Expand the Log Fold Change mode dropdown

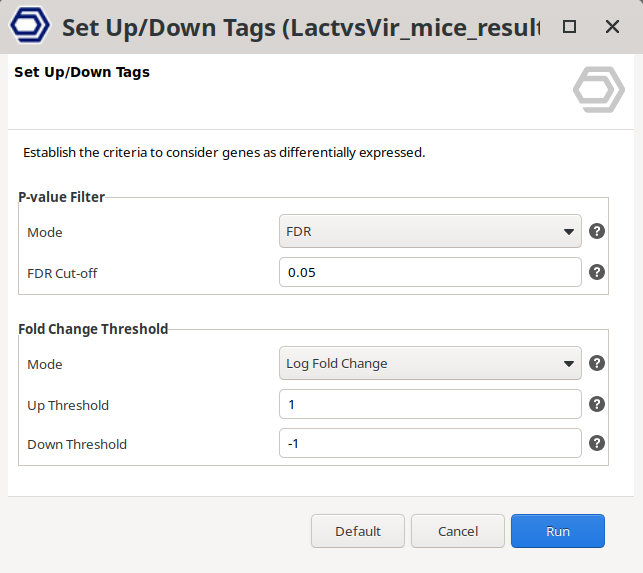coord(430,363)
